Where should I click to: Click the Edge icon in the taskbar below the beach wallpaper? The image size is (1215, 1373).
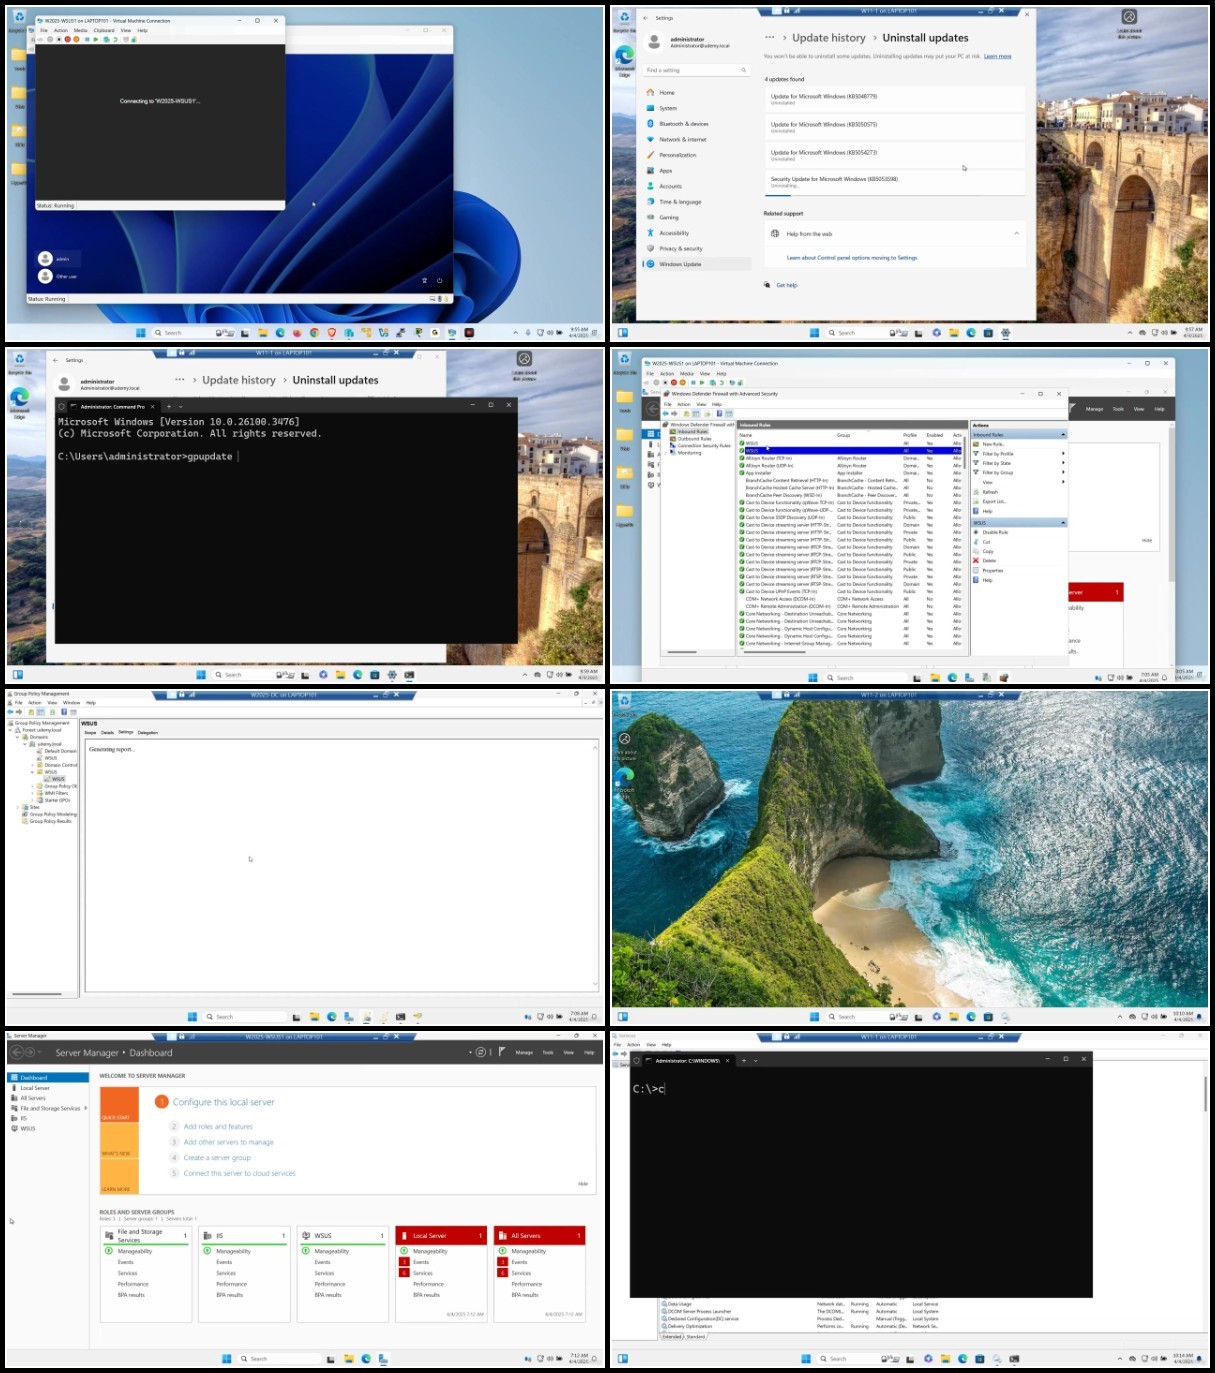[970, 1017]
